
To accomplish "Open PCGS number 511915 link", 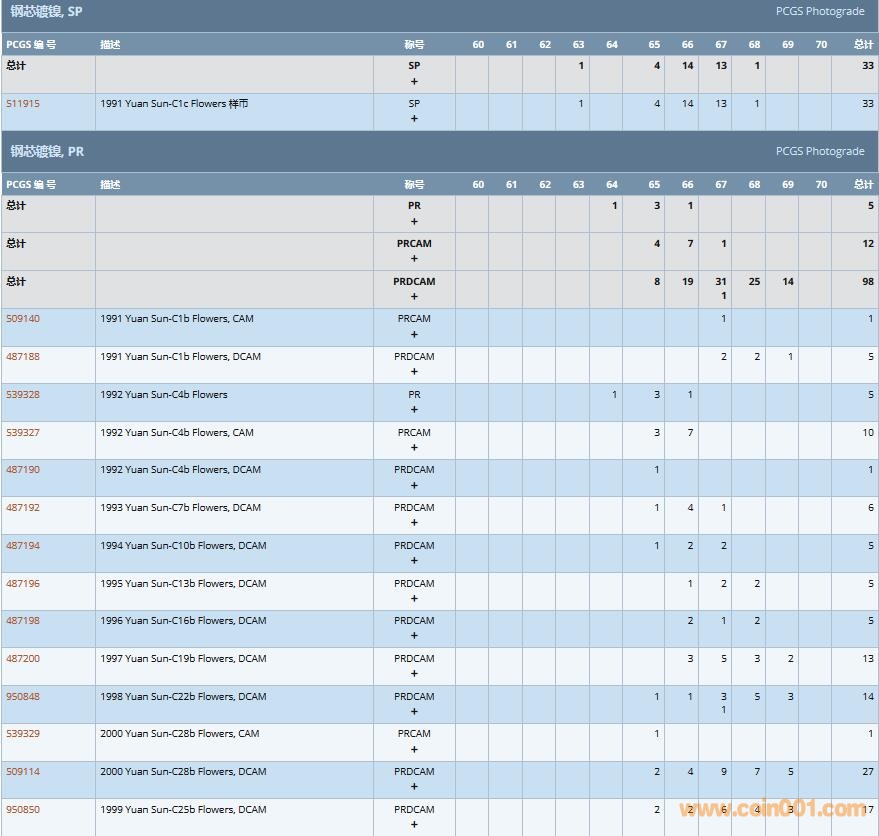I will 23,104.
